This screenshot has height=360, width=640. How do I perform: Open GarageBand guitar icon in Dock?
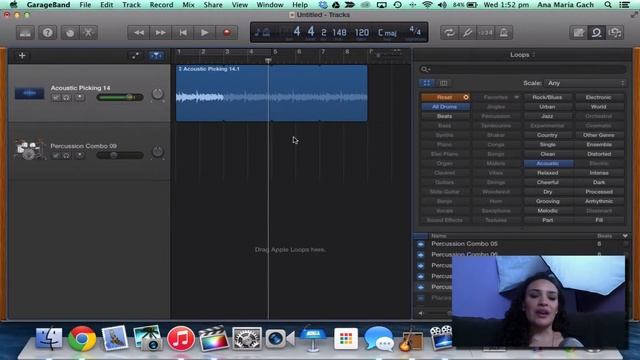411,339
